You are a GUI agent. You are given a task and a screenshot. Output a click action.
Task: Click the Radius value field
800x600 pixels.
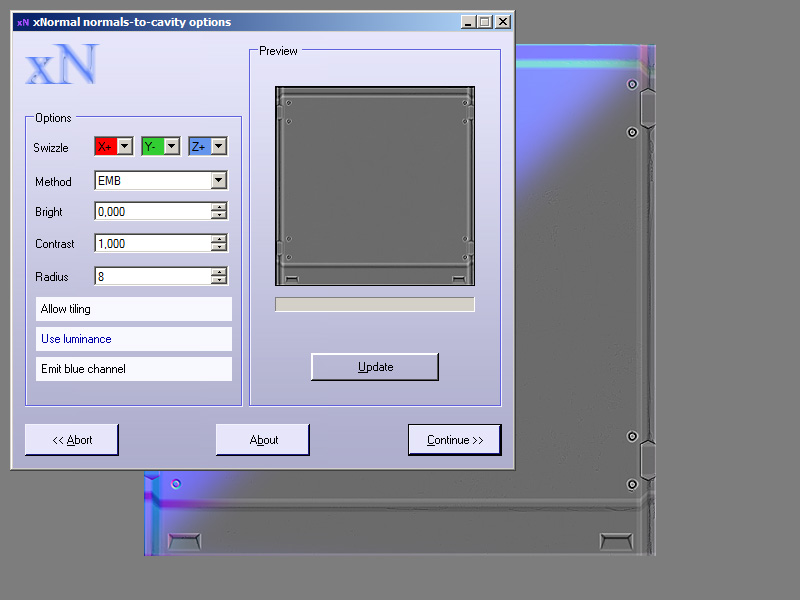point(153,276)
